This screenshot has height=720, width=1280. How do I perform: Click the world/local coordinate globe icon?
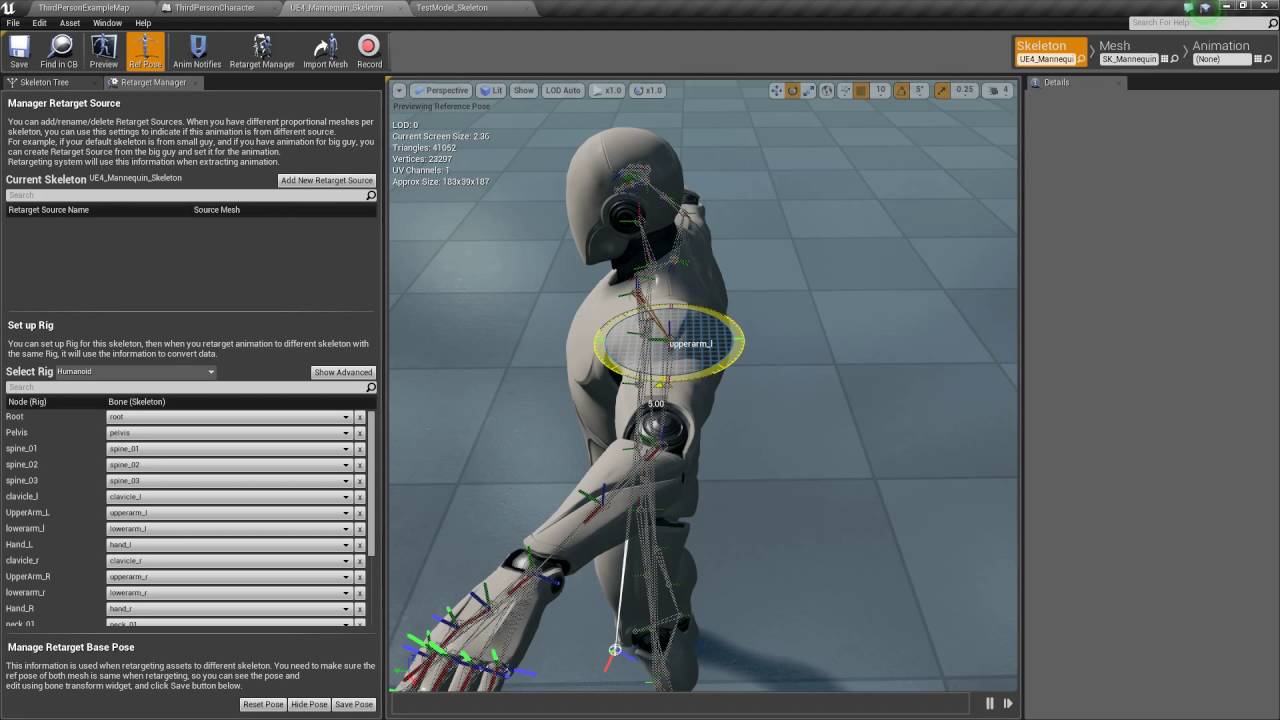coord(827,90)
